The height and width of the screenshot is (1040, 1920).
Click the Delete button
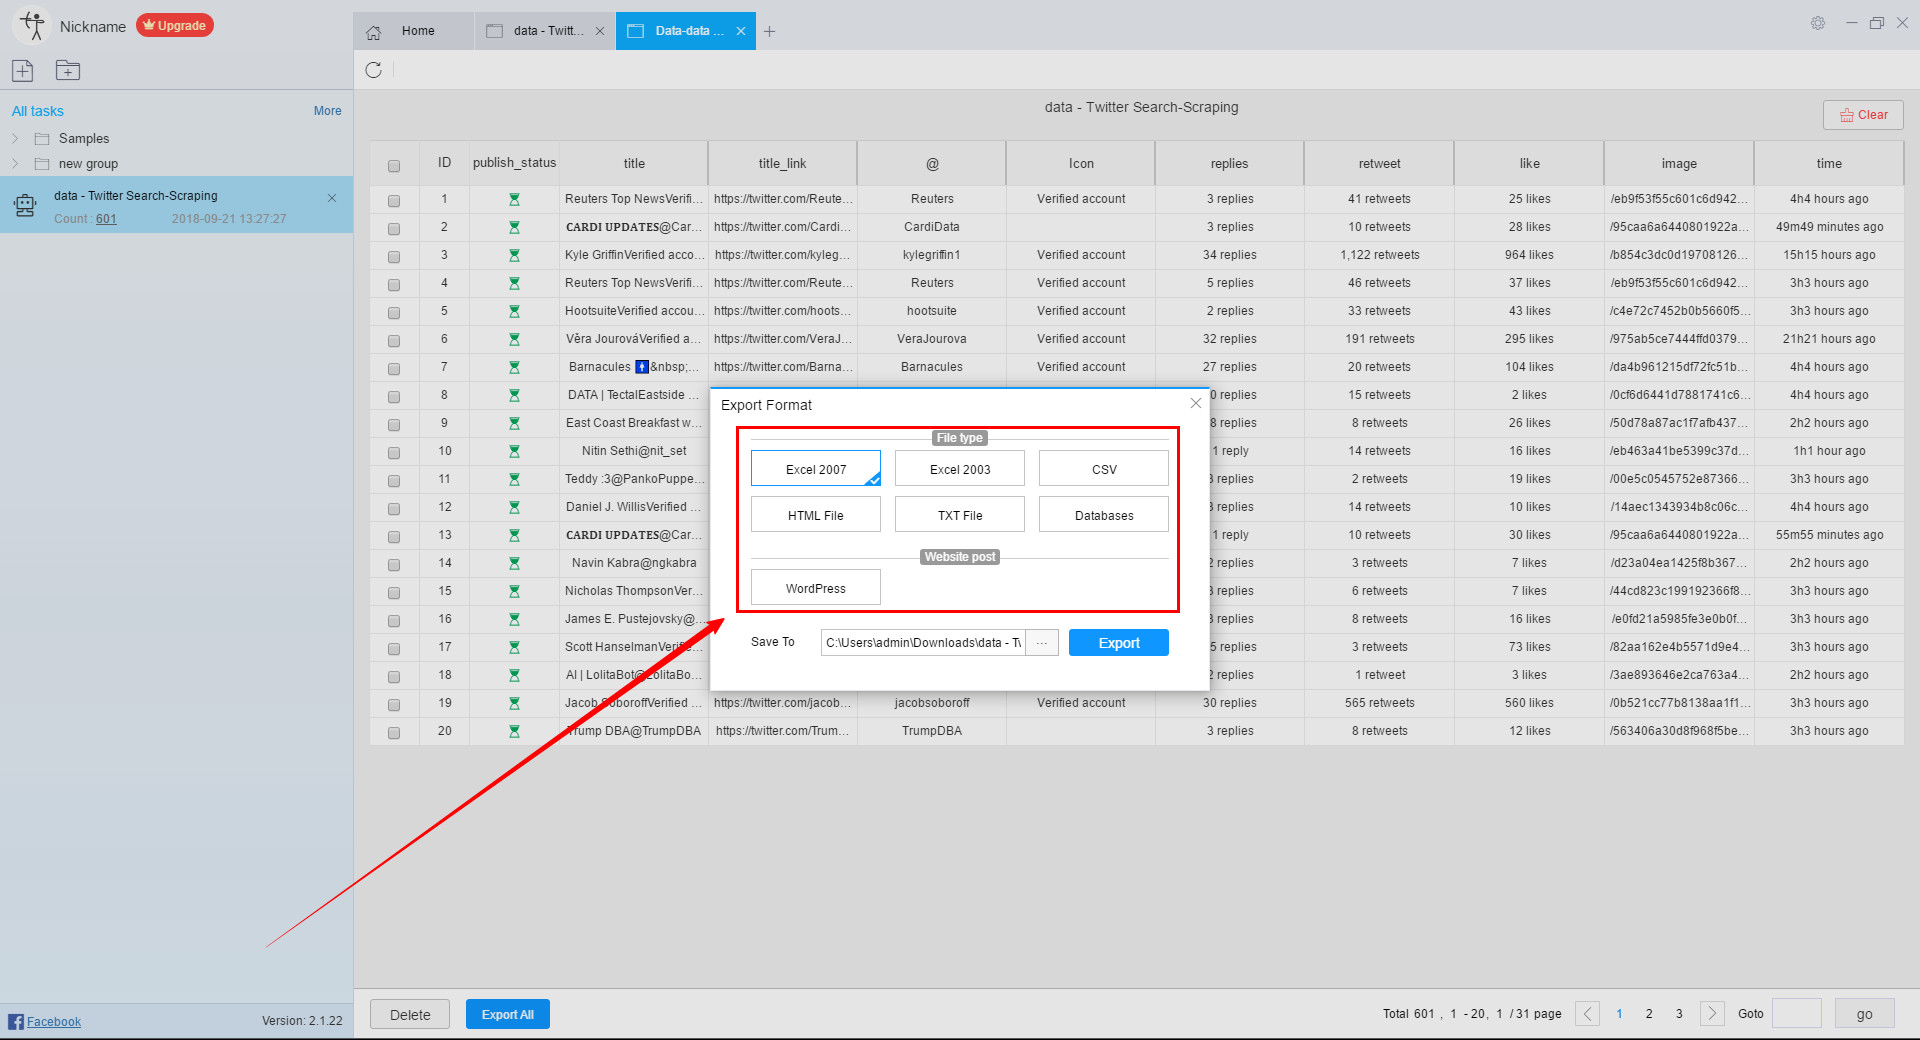tap(410, 1014)
